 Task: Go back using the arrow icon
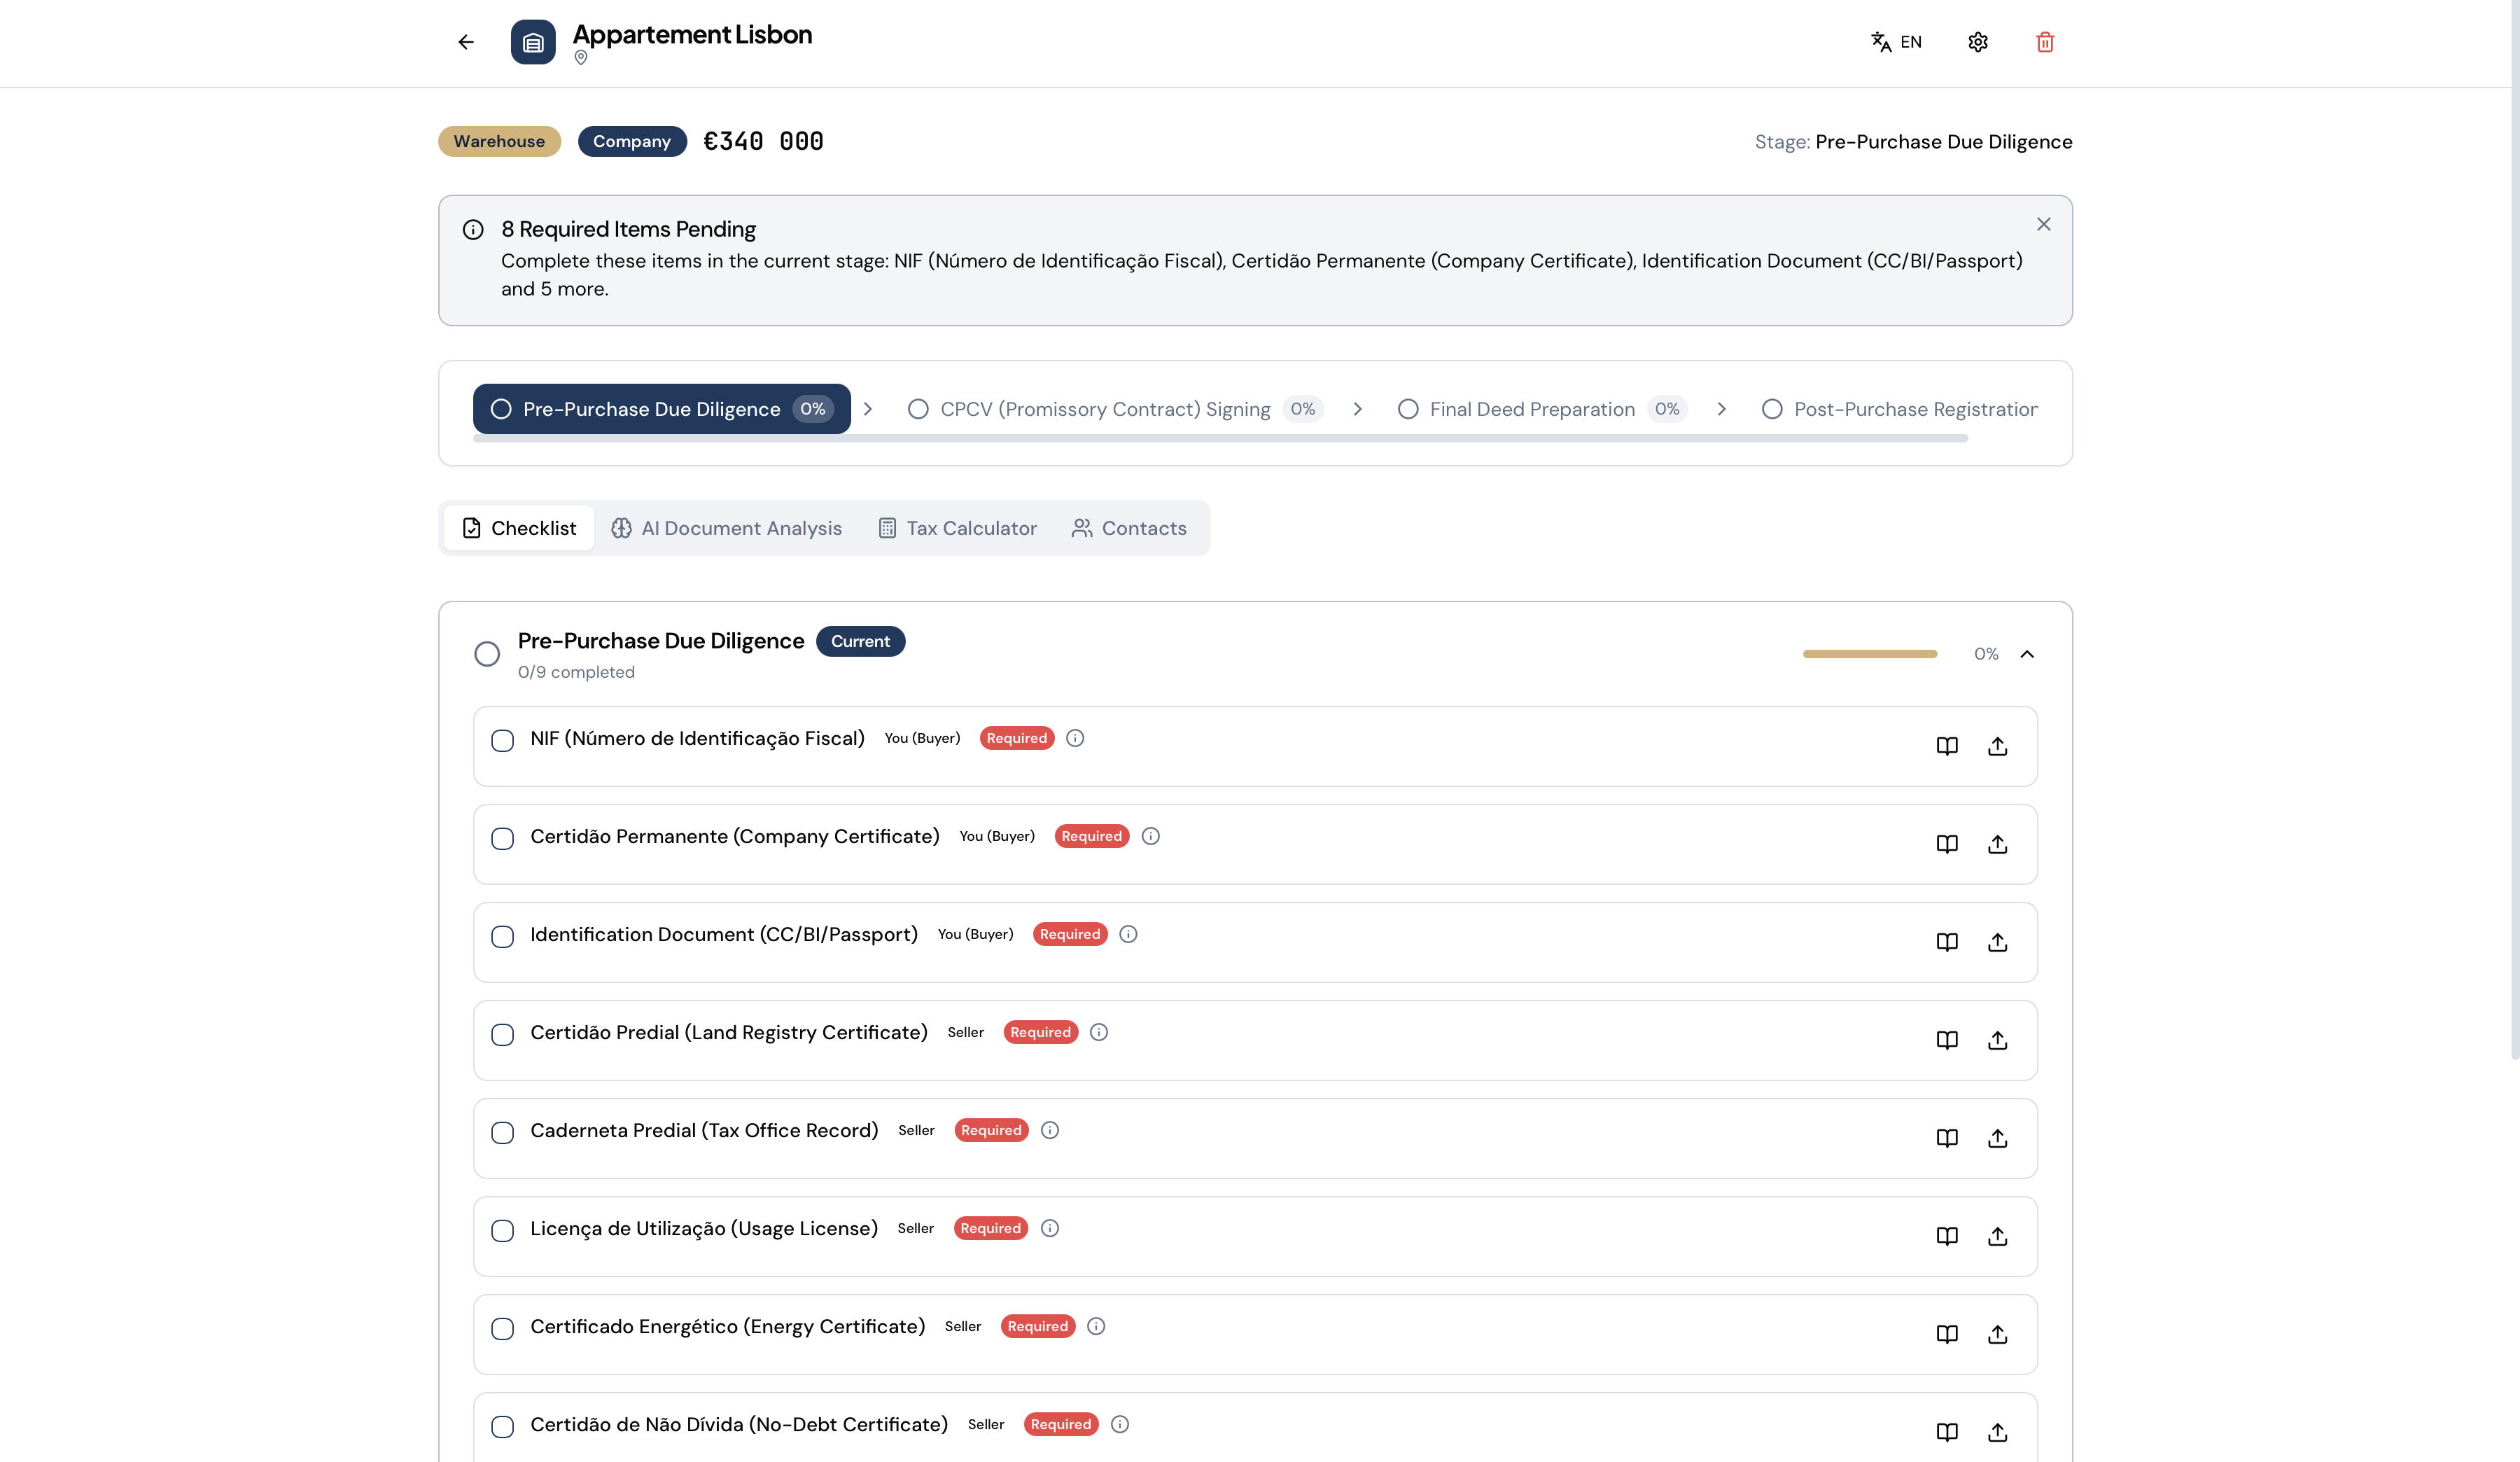(x=465, y=42)
